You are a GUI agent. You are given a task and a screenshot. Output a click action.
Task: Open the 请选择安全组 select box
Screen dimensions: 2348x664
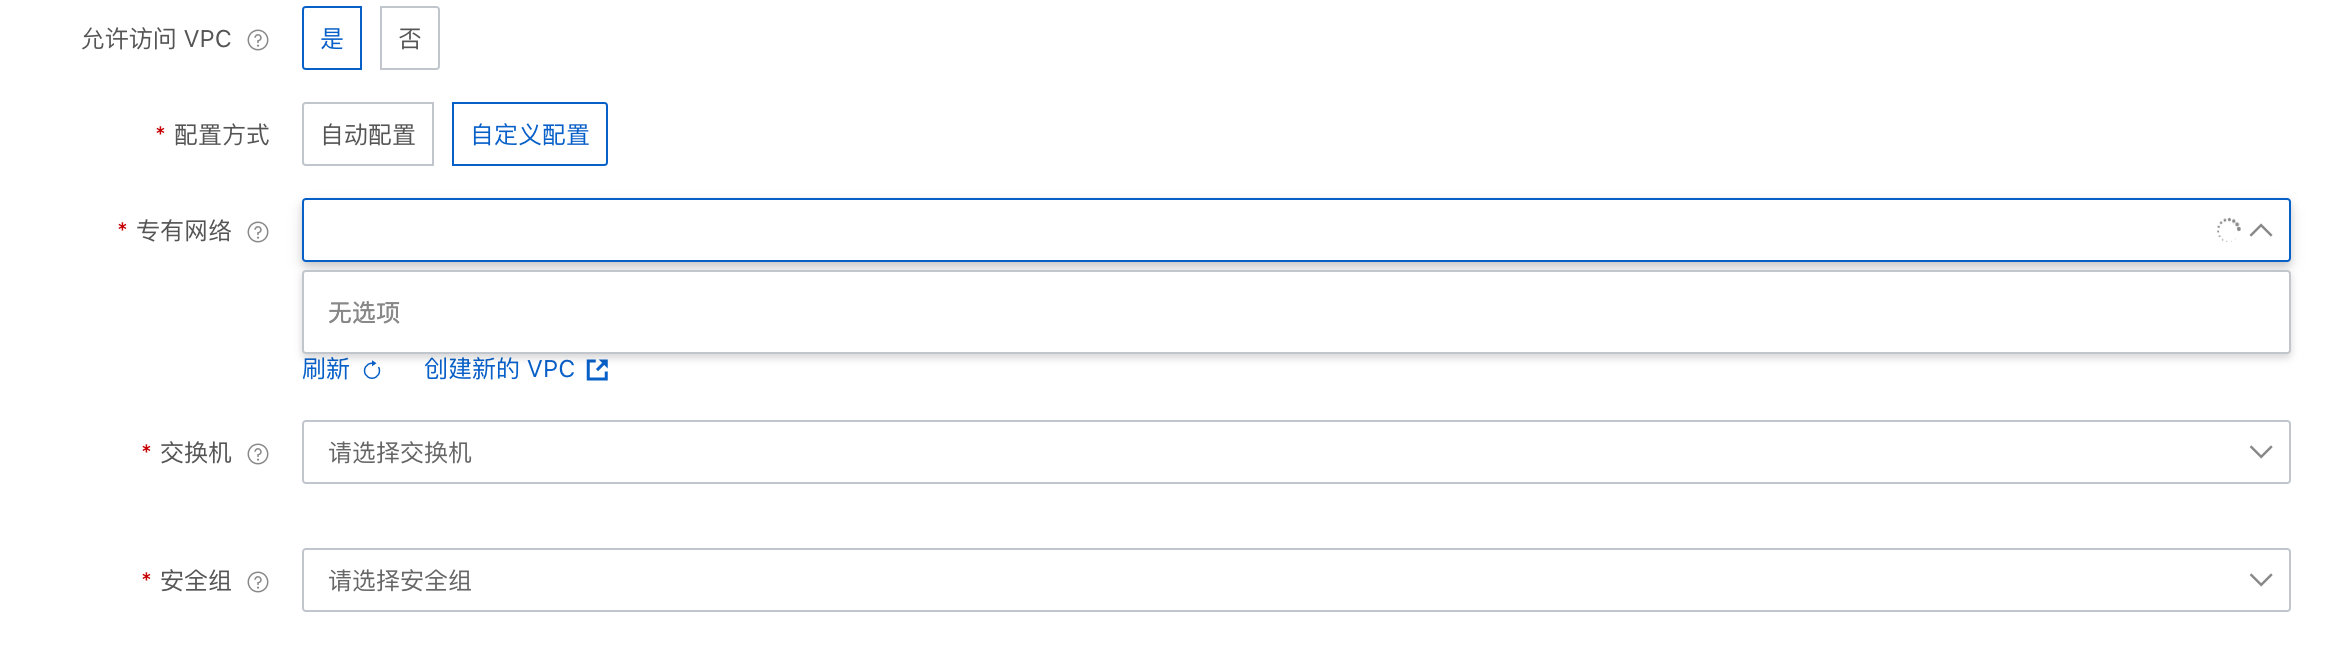pos(1296,580)
